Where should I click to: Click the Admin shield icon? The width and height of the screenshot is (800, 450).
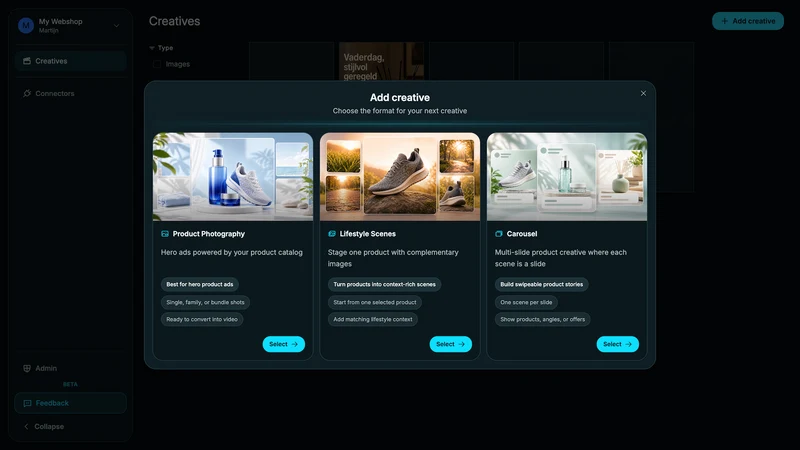[x=27, y=368]
